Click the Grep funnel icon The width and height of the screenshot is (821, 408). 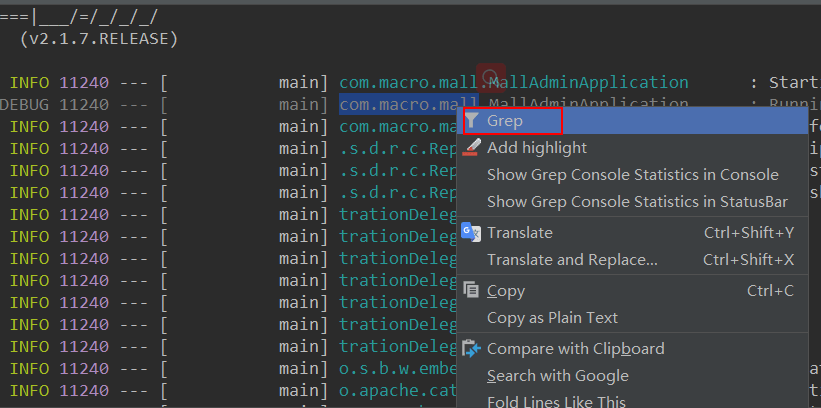(x=472, y=121)
